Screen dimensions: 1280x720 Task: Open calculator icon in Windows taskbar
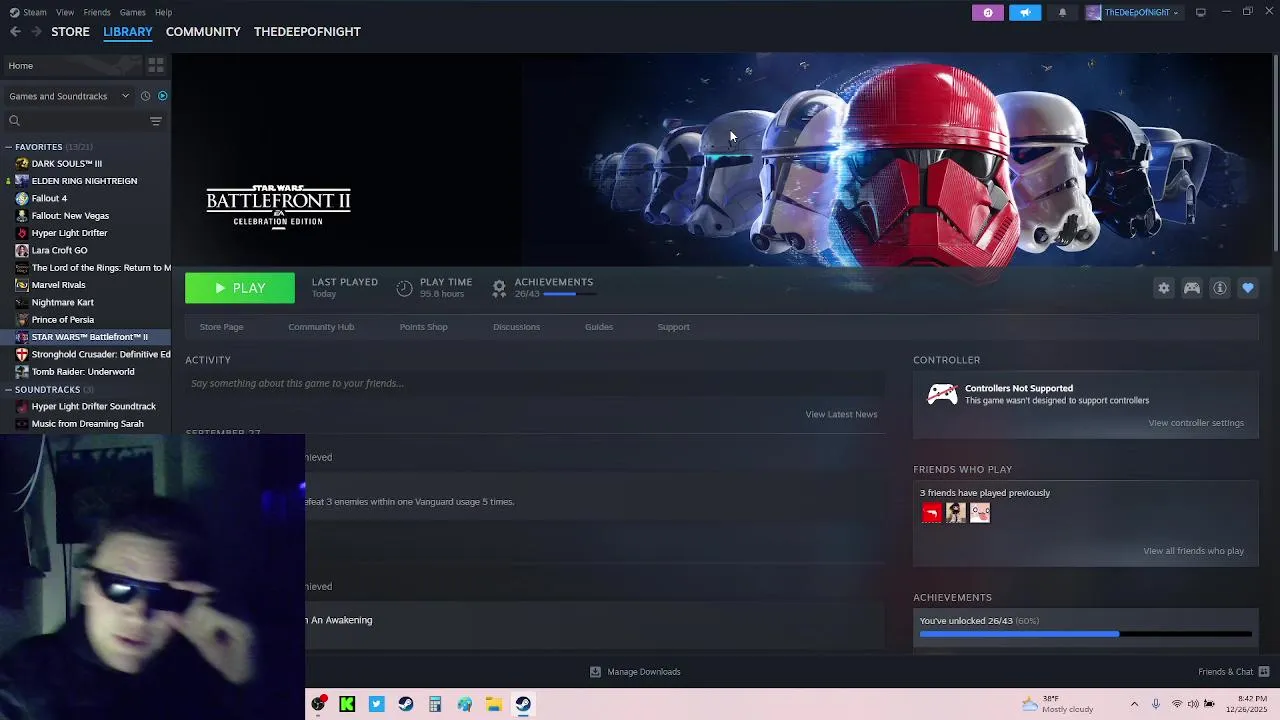pyautogui.click(x=435, y=704)
